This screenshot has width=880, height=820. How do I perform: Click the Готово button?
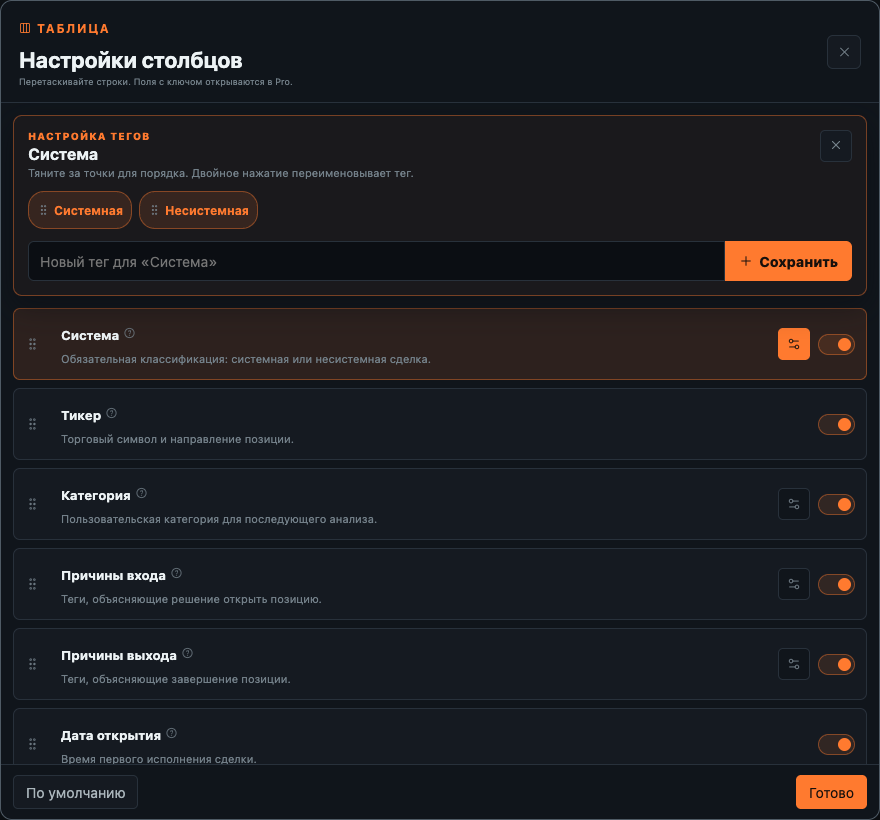point(831,792)
